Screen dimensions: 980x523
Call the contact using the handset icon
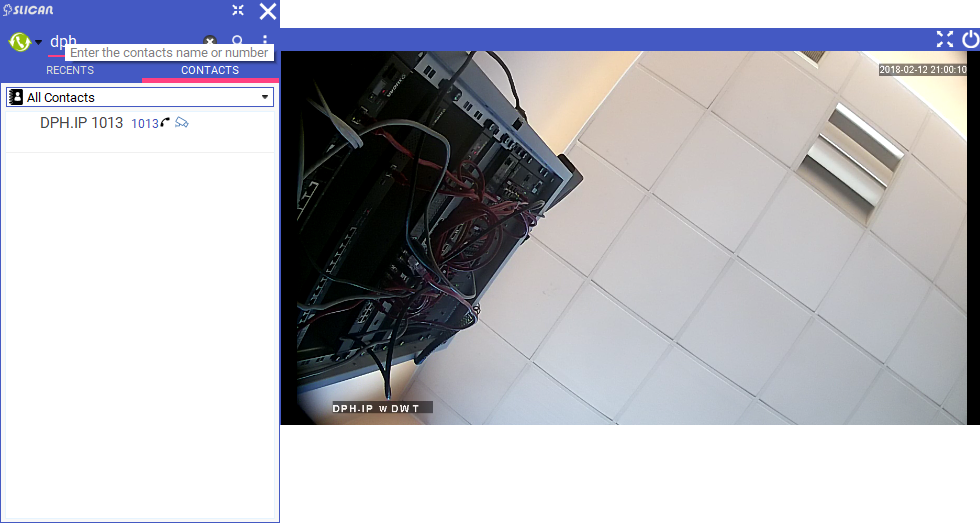(x=165, y=122)
